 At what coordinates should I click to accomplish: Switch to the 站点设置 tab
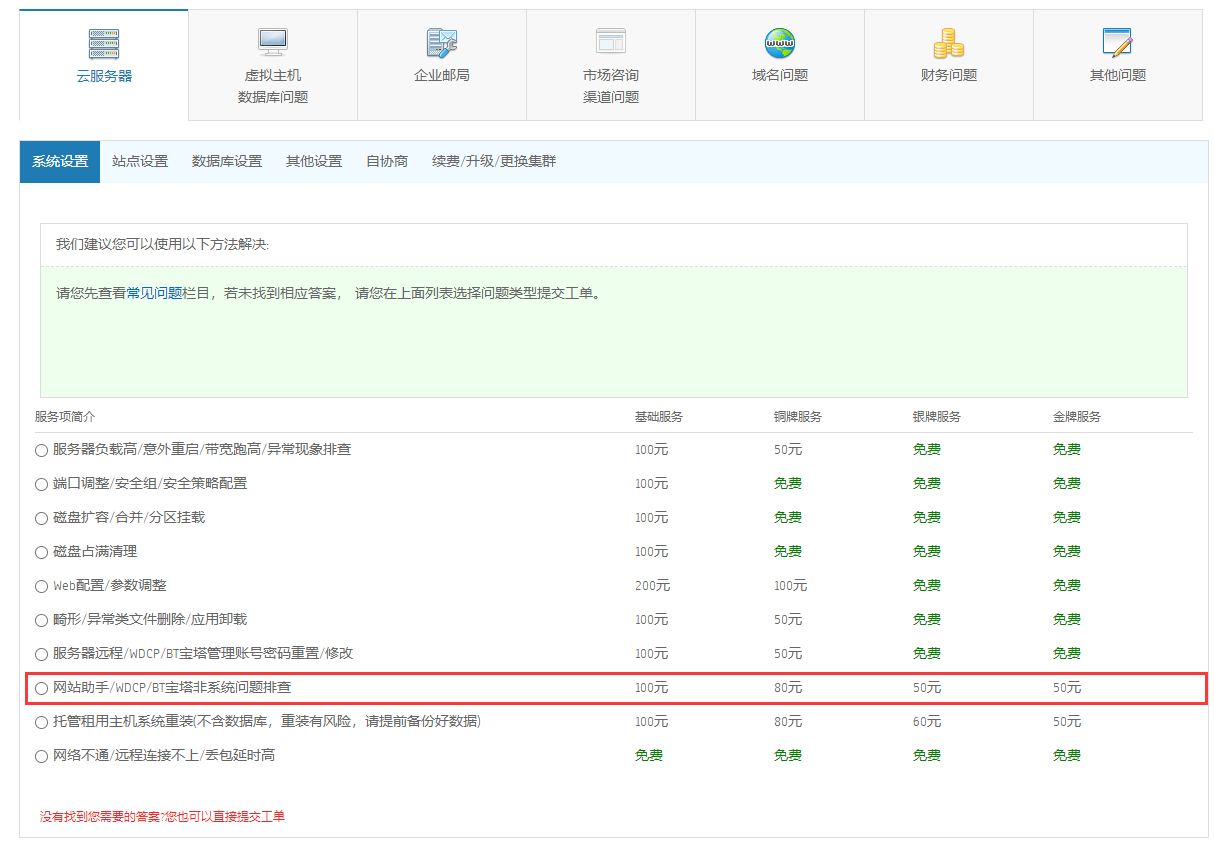click(140, 162)
